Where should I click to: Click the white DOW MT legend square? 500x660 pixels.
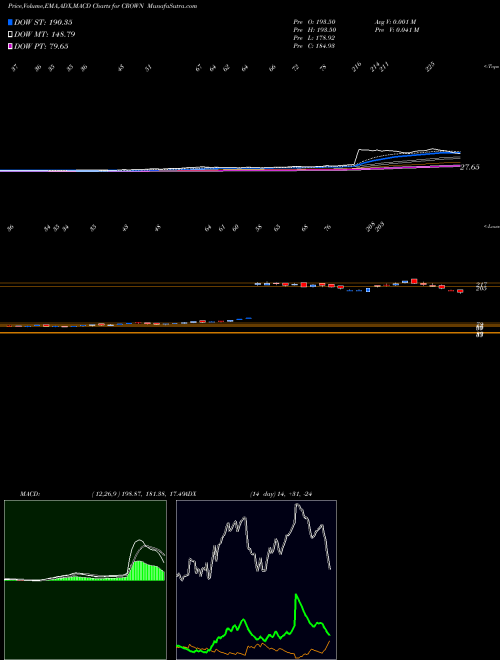pyautogui.click(x=11, y=35)
